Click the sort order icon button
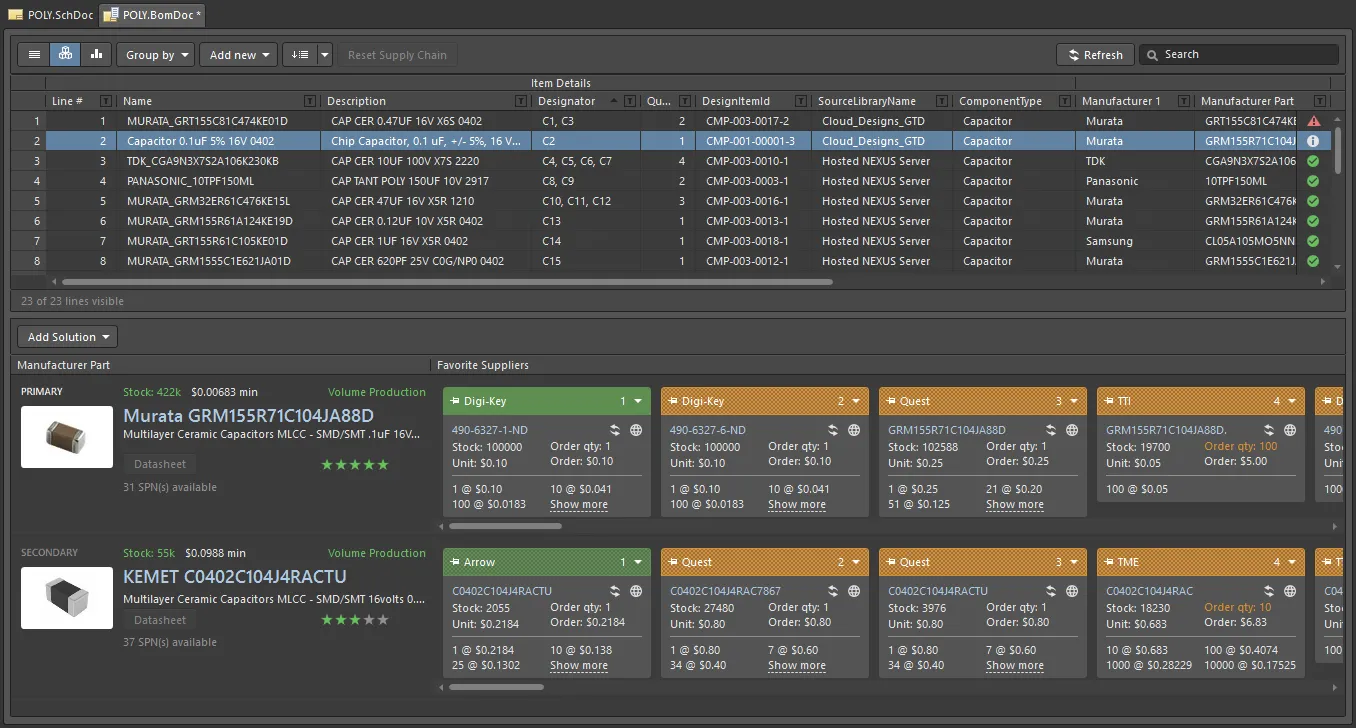Screen dimensions: 1356x728 point(300,55)
